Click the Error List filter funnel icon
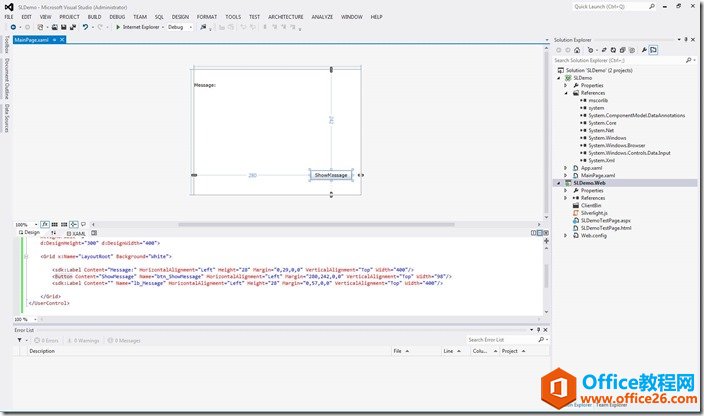The image size is (704, 416). pyautogui.click(x=19, y=341)
